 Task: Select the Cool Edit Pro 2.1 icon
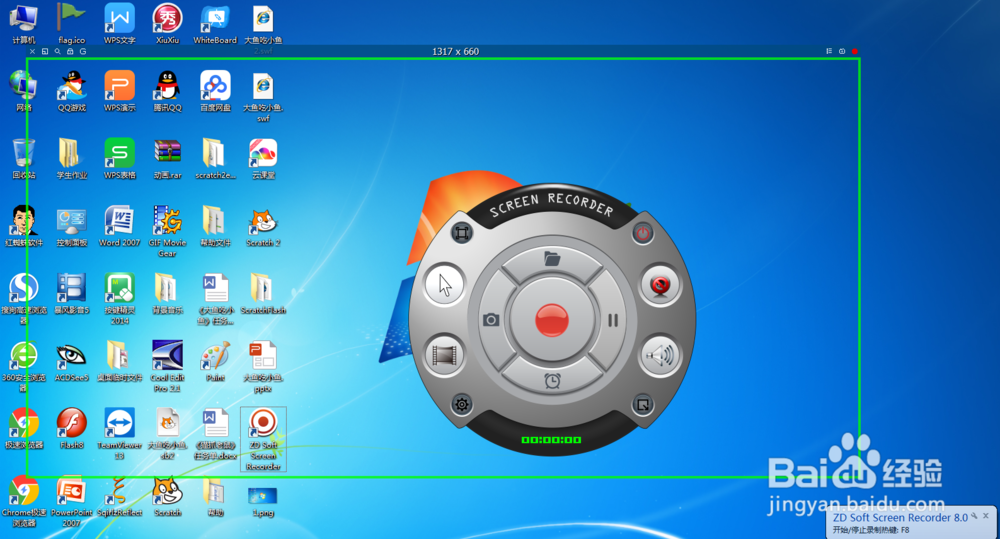pos(167,366)
